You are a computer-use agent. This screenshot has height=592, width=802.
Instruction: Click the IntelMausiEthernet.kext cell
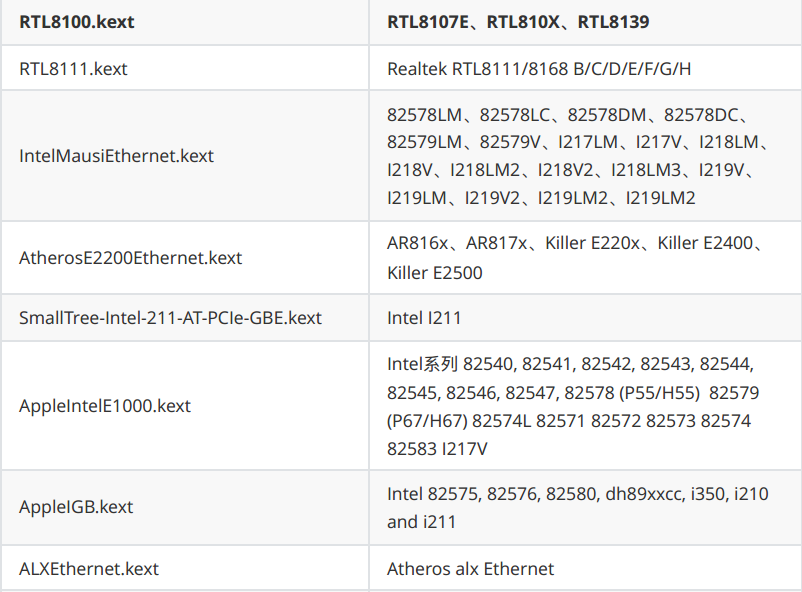coord(185,156)
